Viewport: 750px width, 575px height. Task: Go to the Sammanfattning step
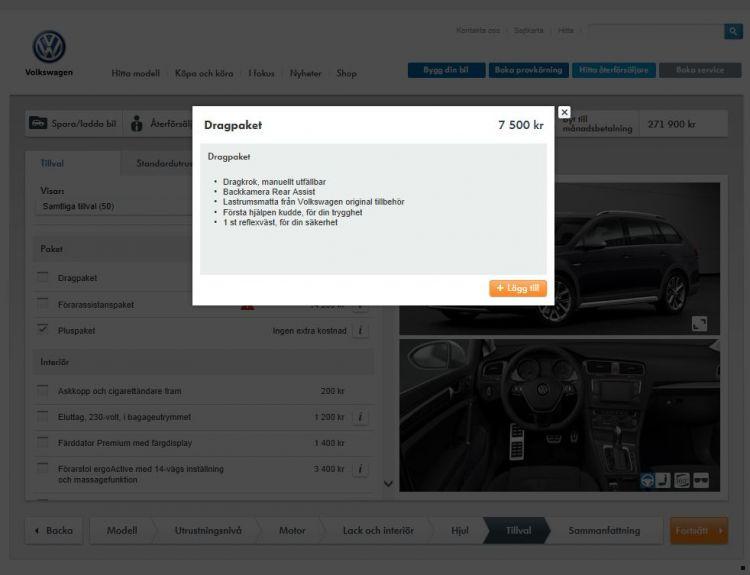pyautogui.click(x=604, y=531)
